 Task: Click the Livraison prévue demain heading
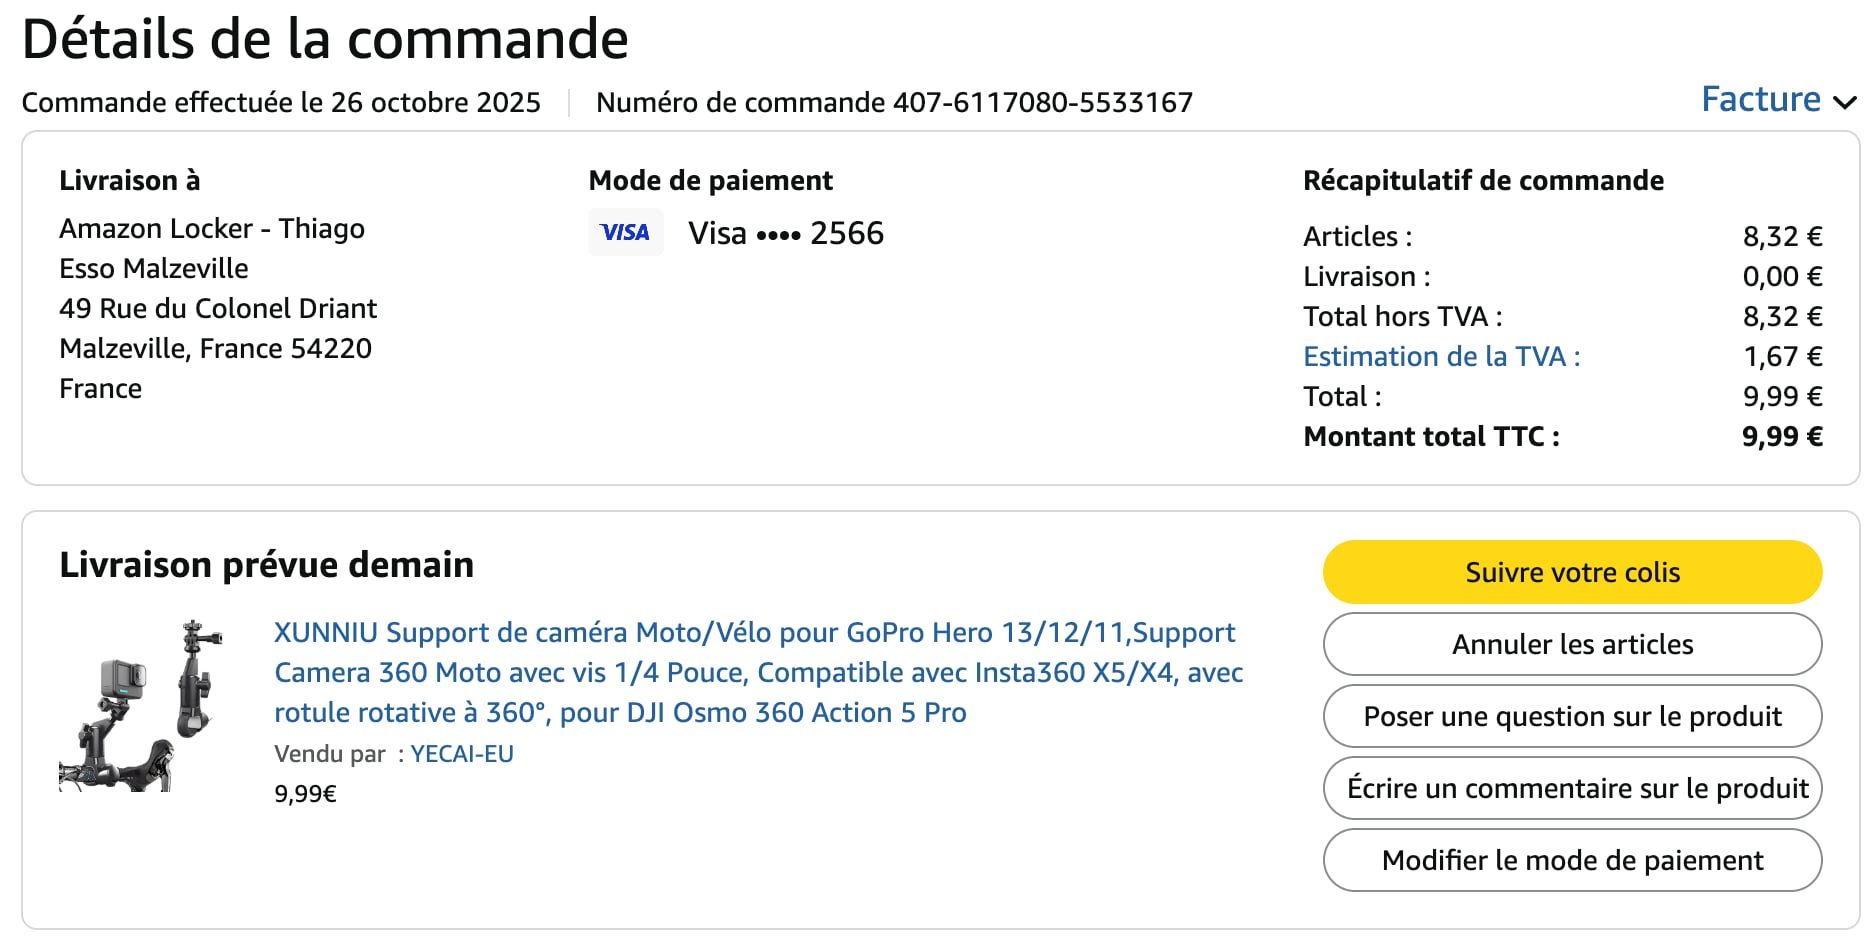266,565
